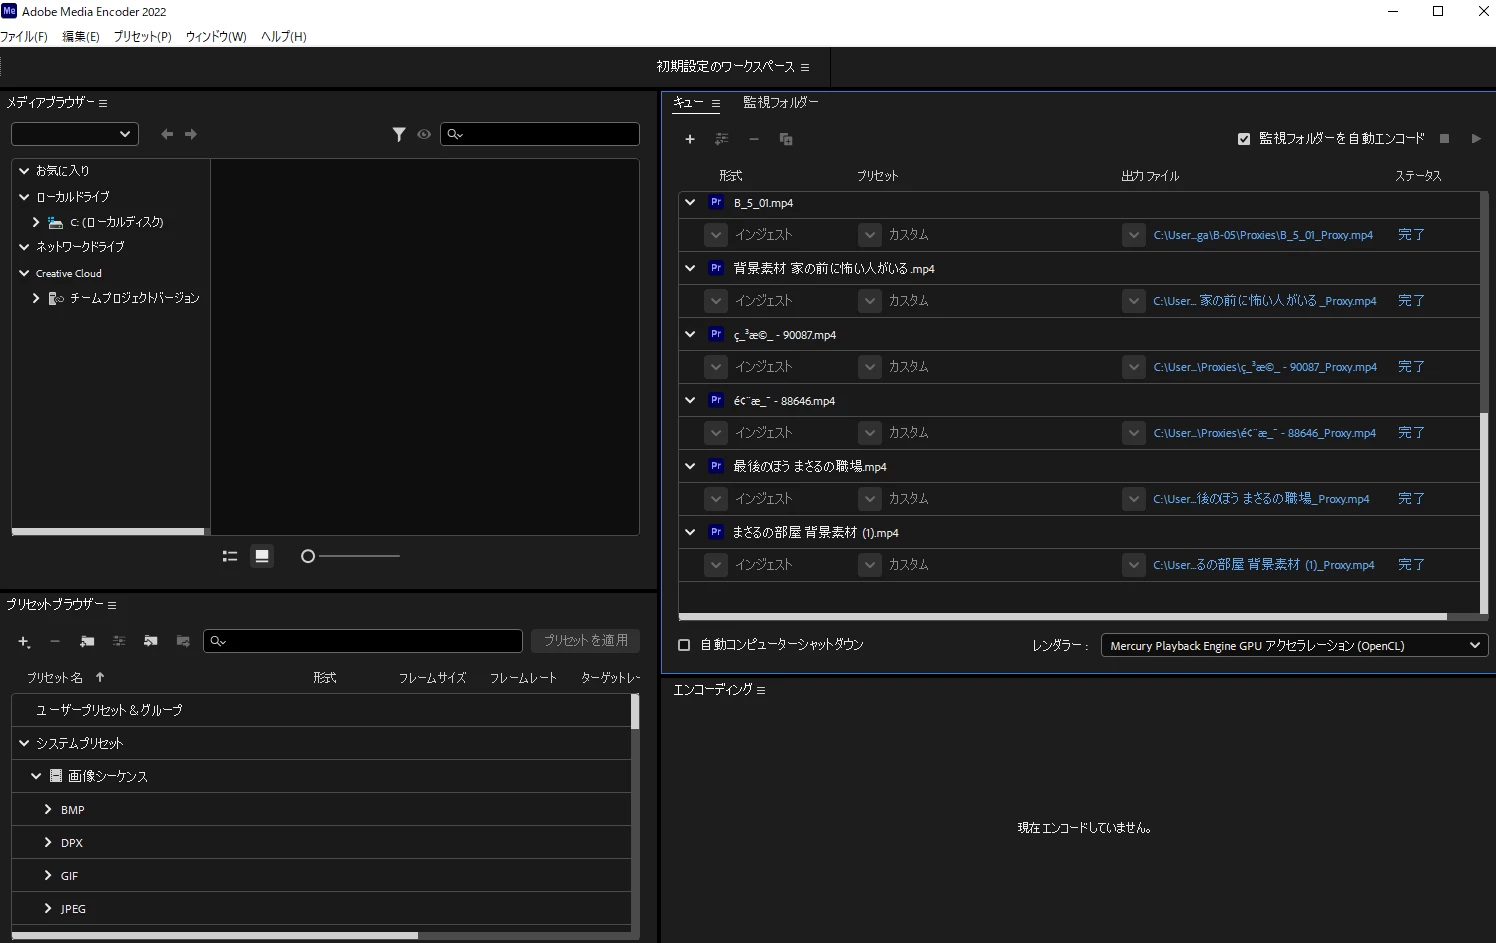The width and height of the screenshot is (1496, 943).
Task: Switch Media Browser to thumbnail view
Action: click(x=262, y=556)
